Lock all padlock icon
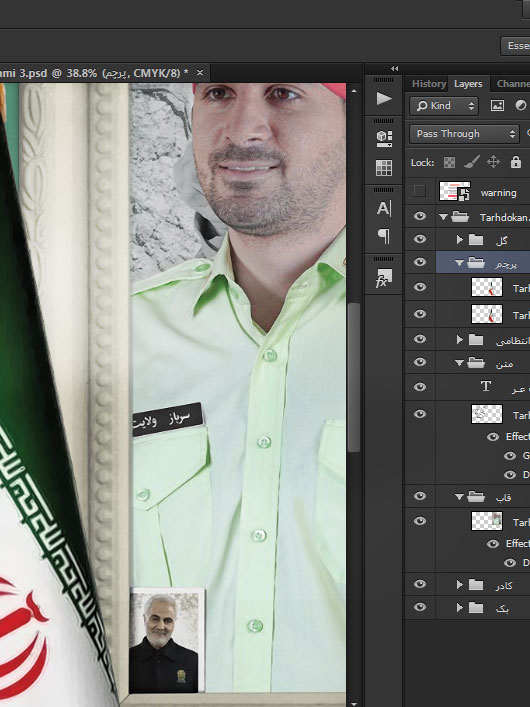This screenshot has height=707, width=530. (x=516, y=162)
